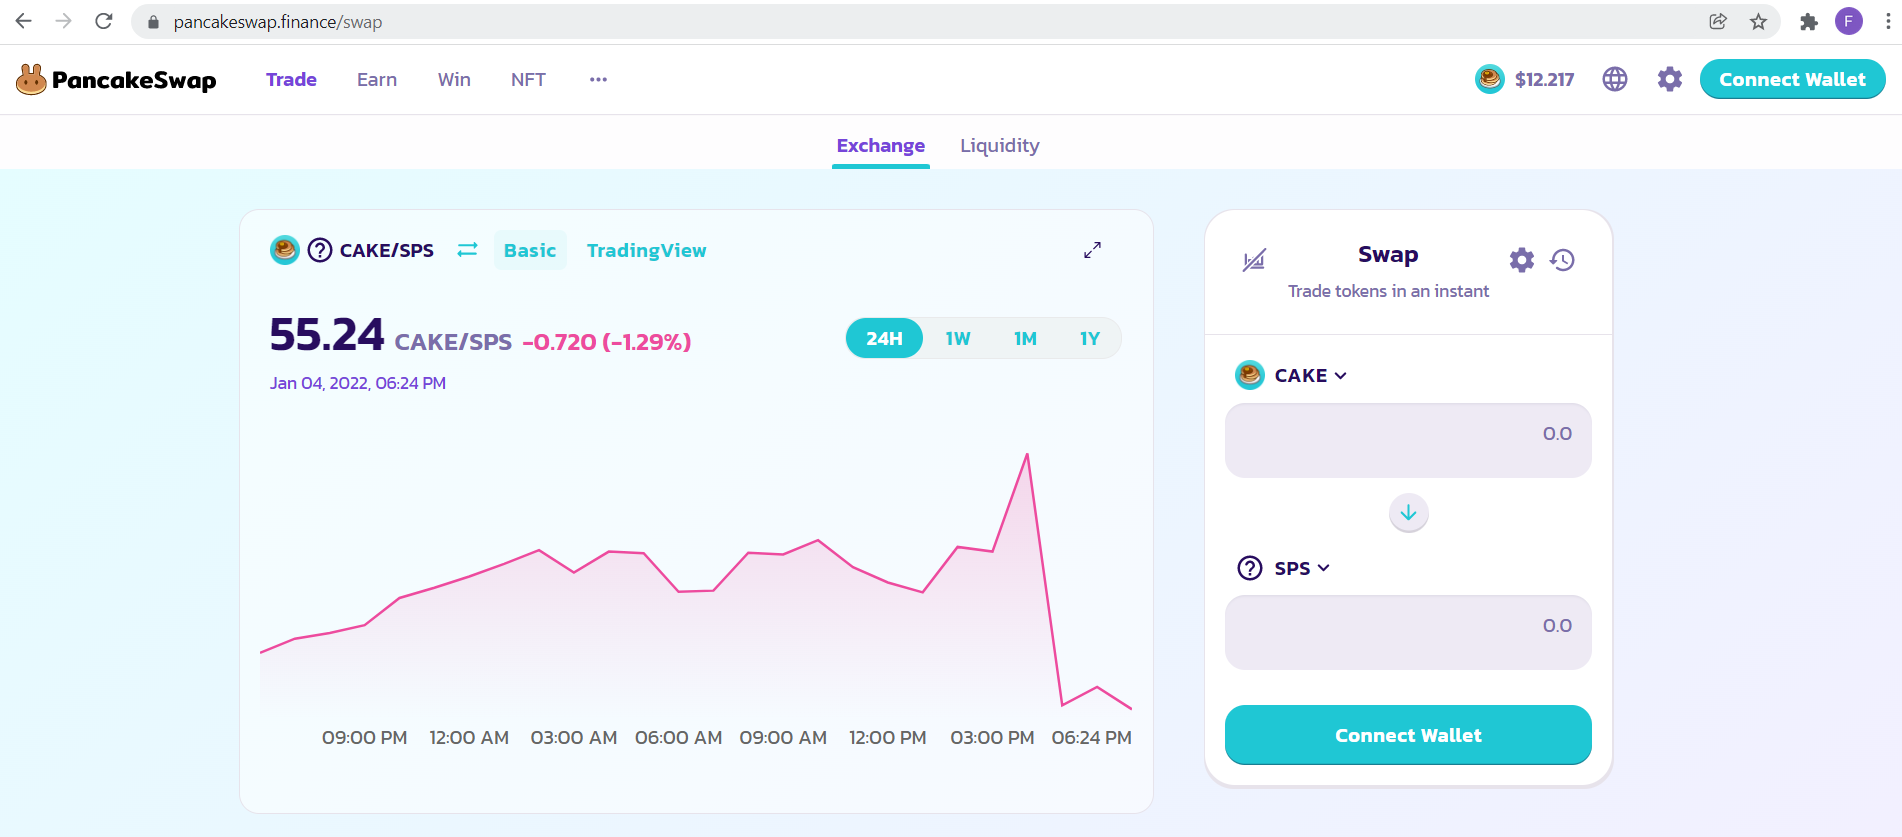
Task: Open recent transactions history icon
Action: 1563,260
